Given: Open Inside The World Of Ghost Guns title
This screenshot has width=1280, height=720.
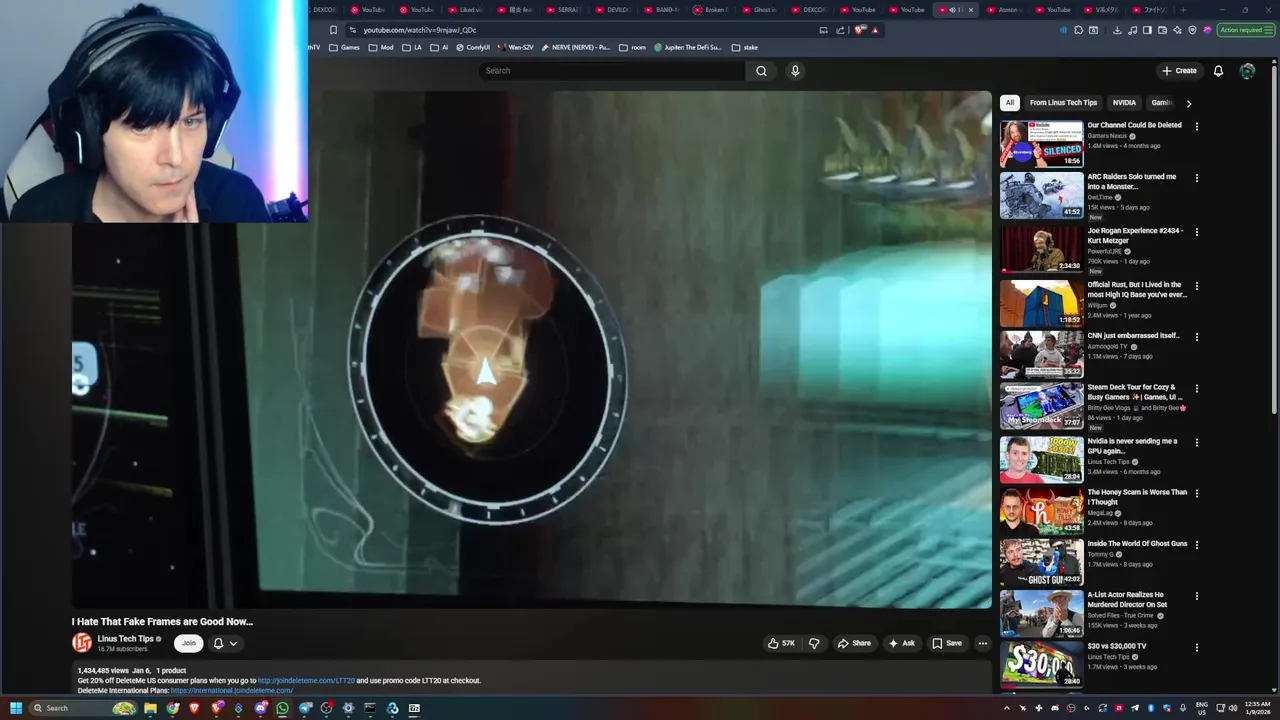Looking at the screenshot, I should coord(1137,544).
